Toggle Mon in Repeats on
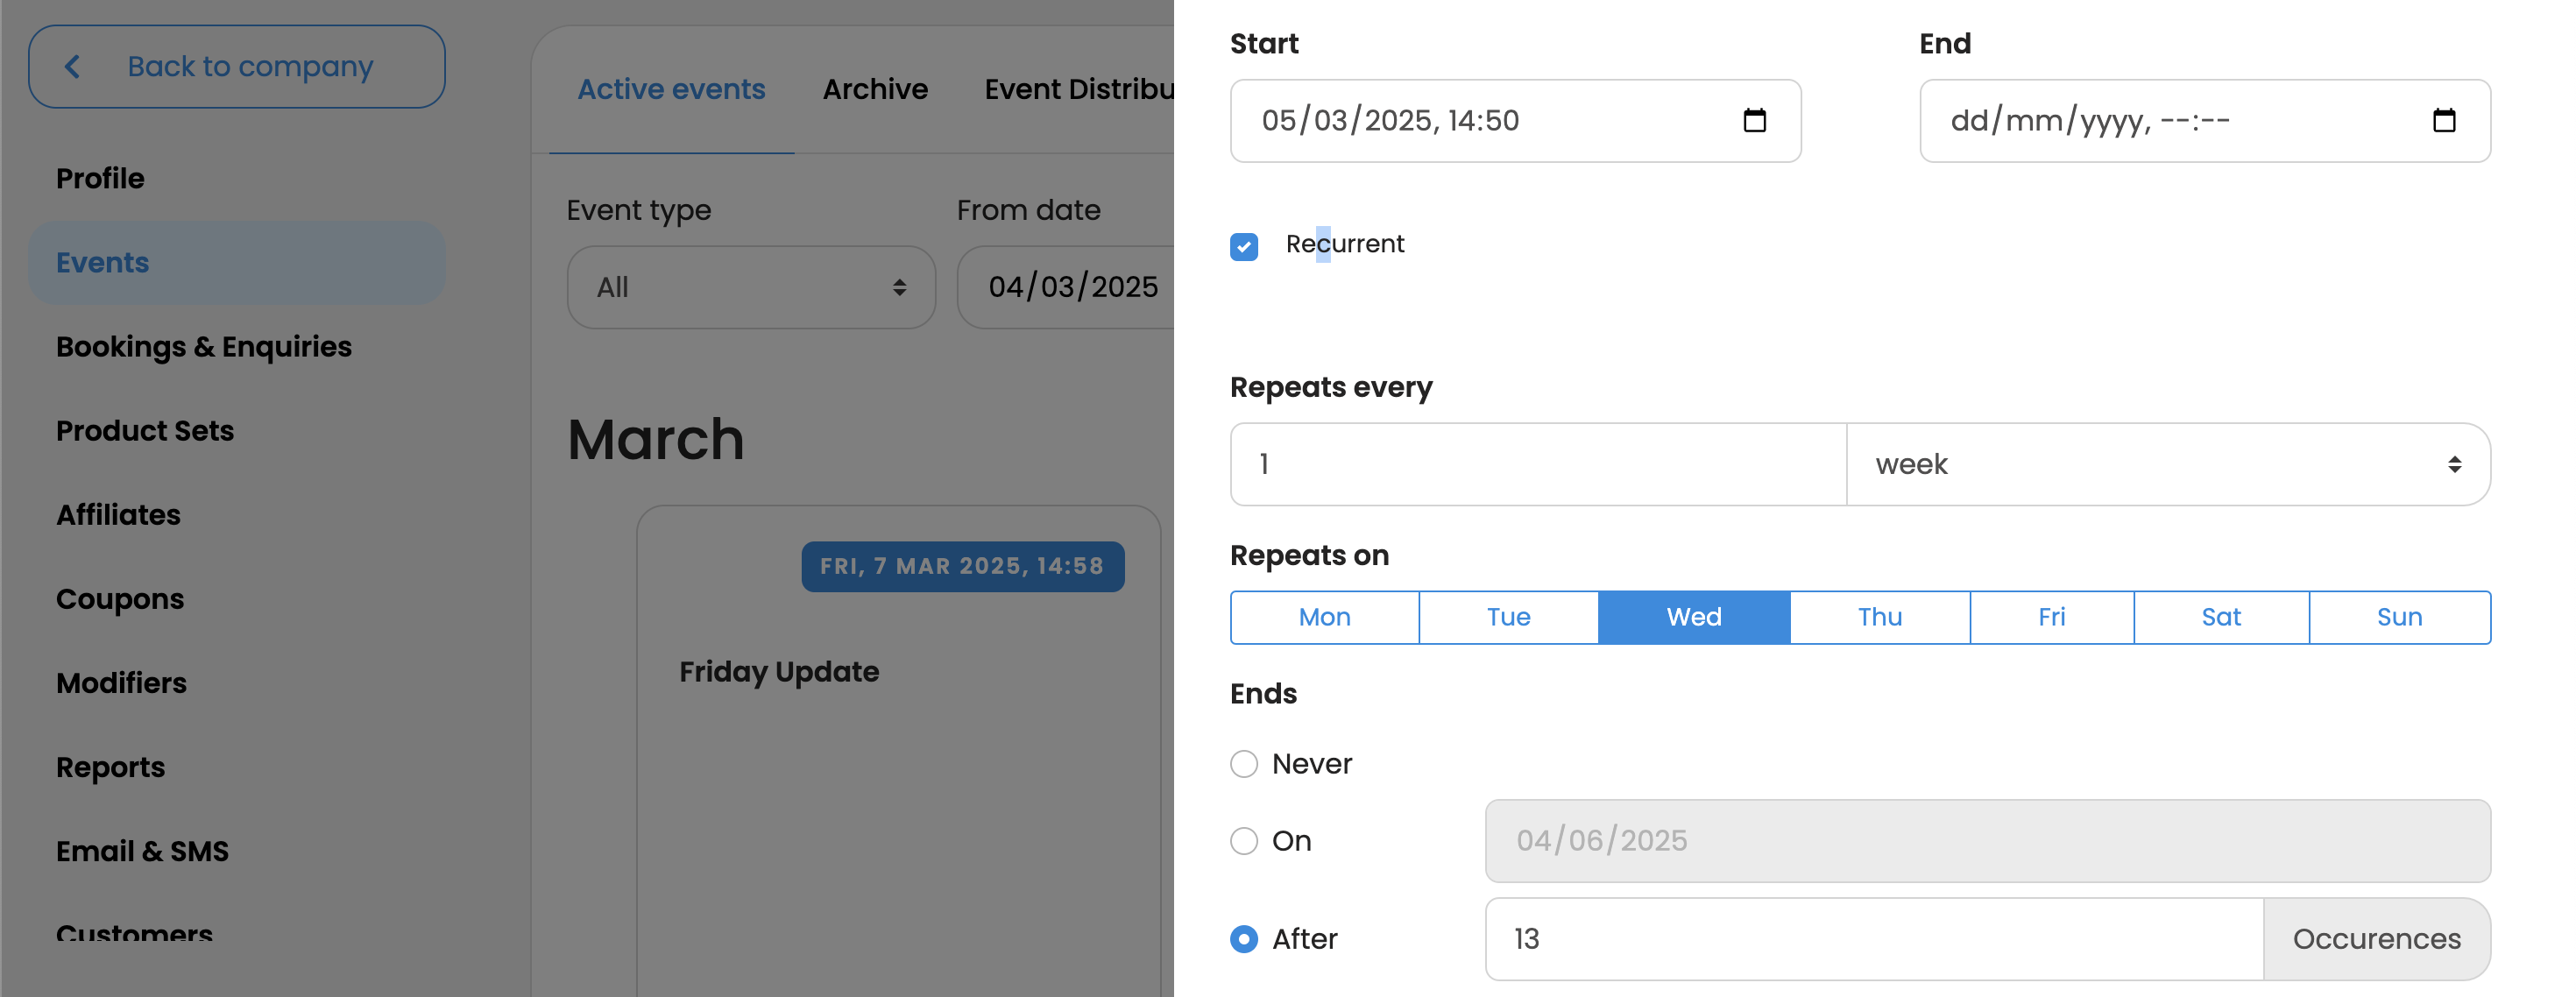 [x=1323, y=617]
